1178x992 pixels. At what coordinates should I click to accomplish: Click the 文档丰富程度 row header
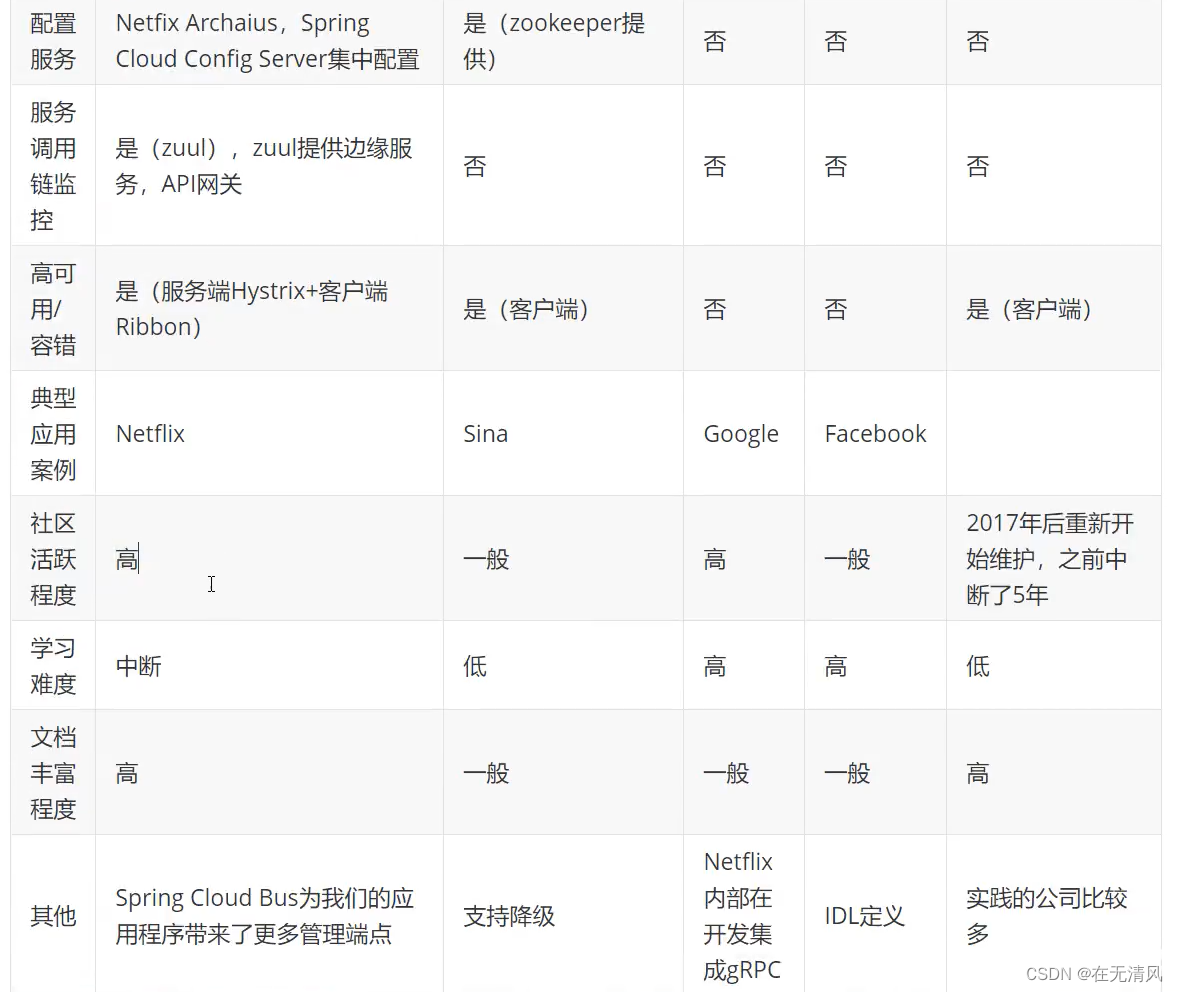pyautogui.click(x=52, y=772)
